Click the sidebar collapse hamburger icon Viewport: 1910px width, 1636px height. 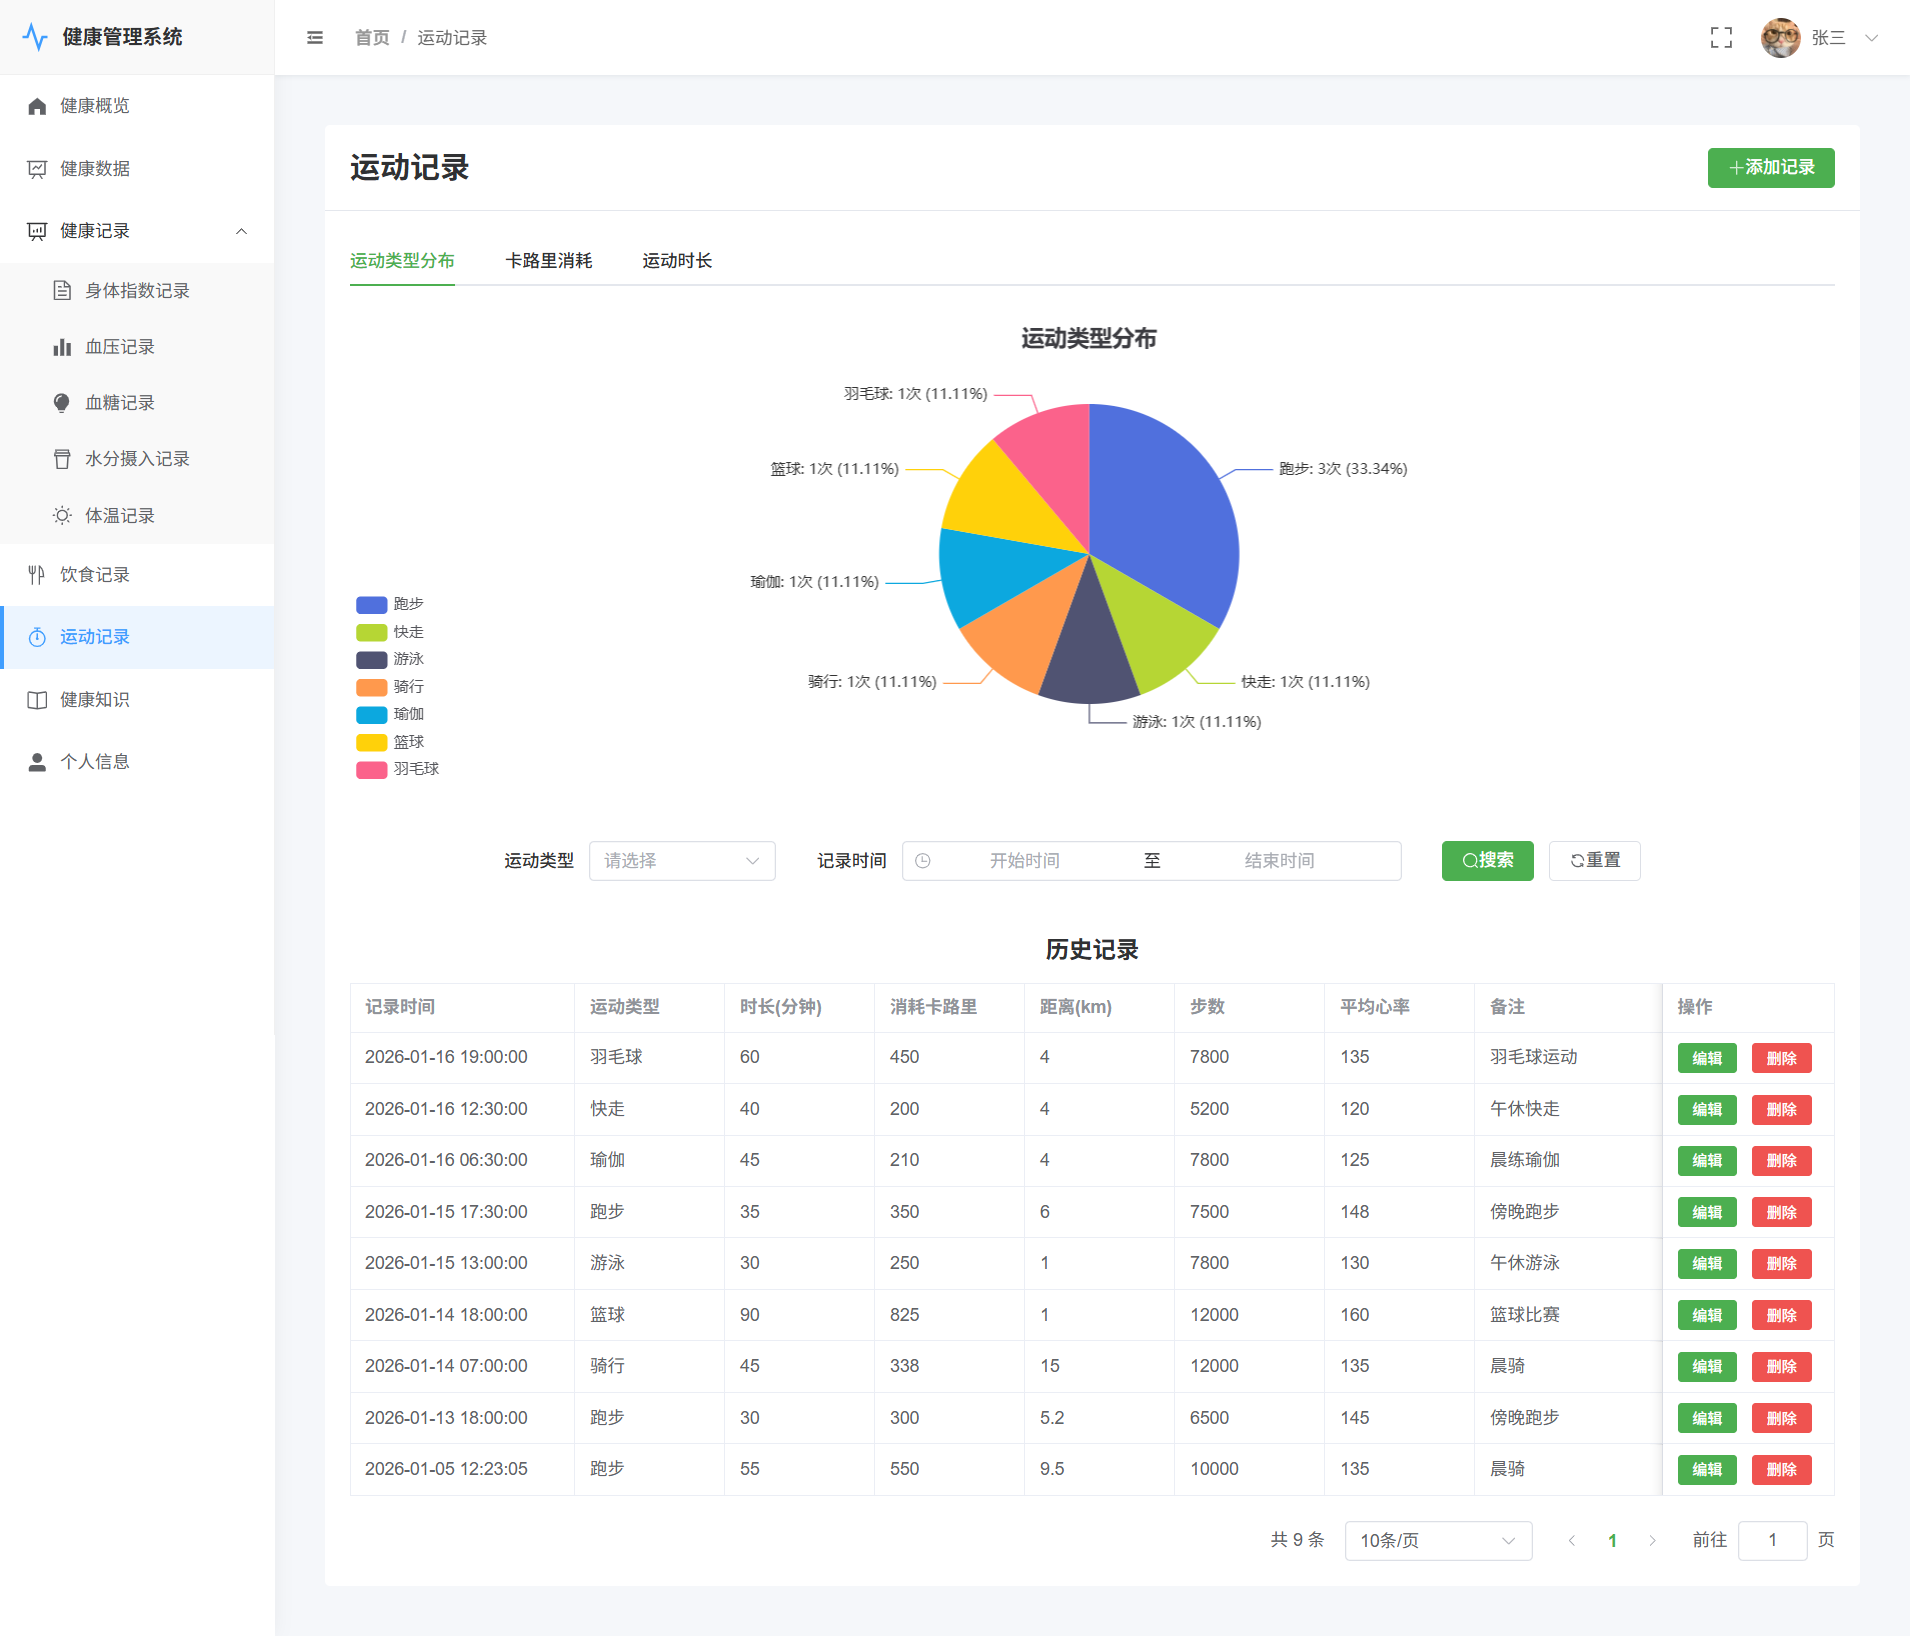pyautogui.click(x=315, y=38)
